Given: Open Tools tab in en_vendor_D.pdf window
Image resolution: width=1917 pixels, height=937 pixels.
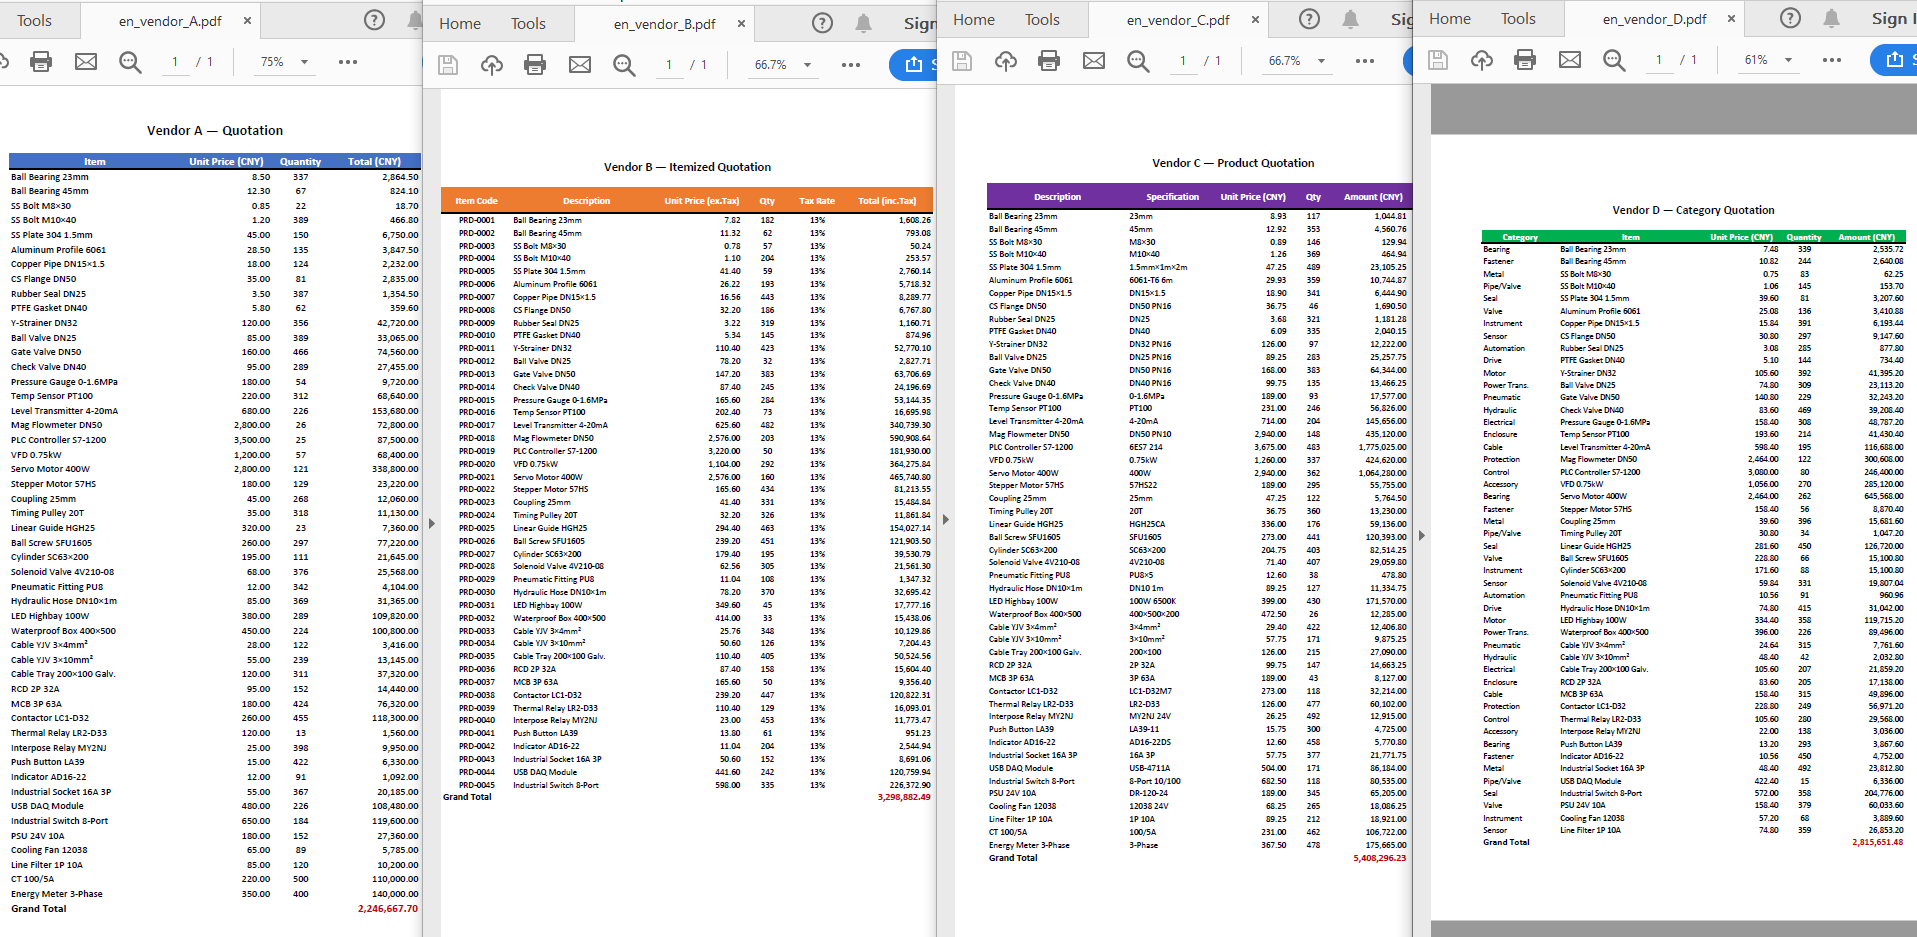Looking at the screenshot, I should (x=1518, y=19).
